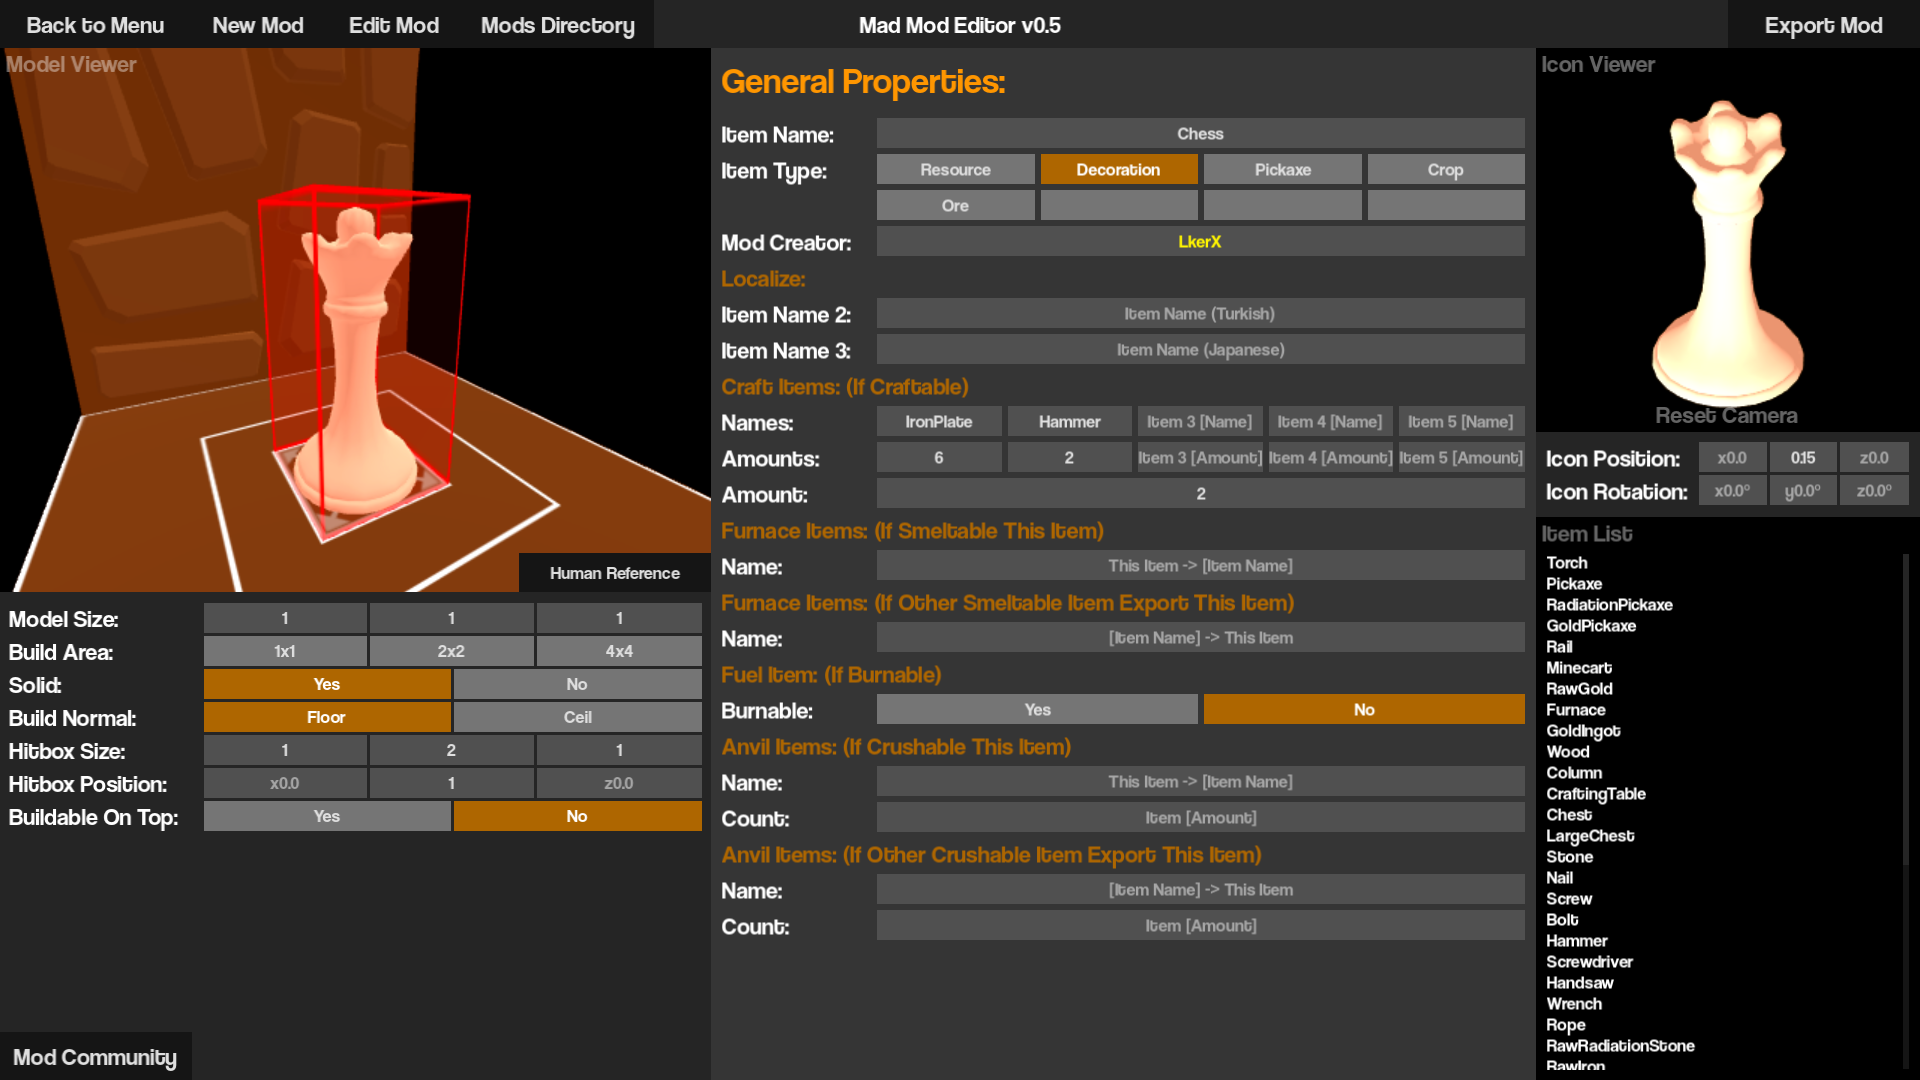The width and height of the screenshot is (1920, 1080).
Task: Open the Edit Mod menu item
Action: pos(394,25)
